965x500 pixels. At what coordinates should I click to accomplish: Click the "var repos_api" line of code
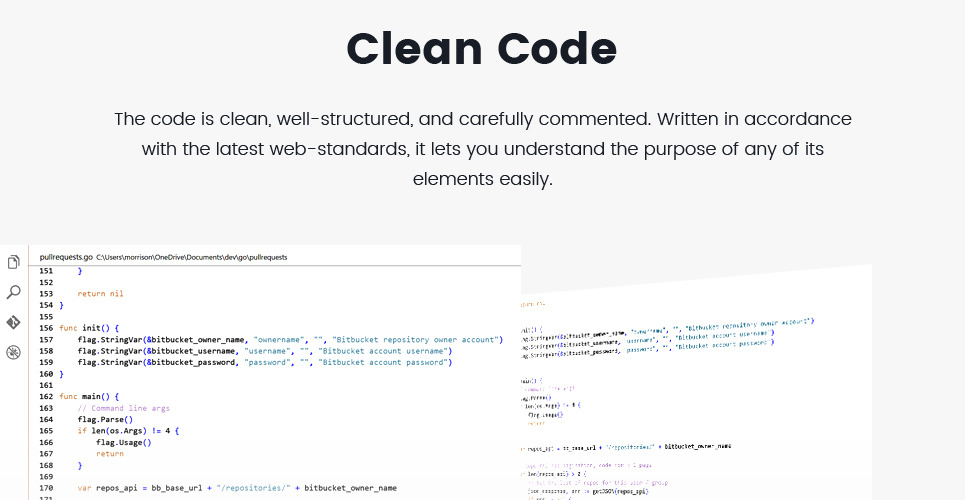coord(236,487)
